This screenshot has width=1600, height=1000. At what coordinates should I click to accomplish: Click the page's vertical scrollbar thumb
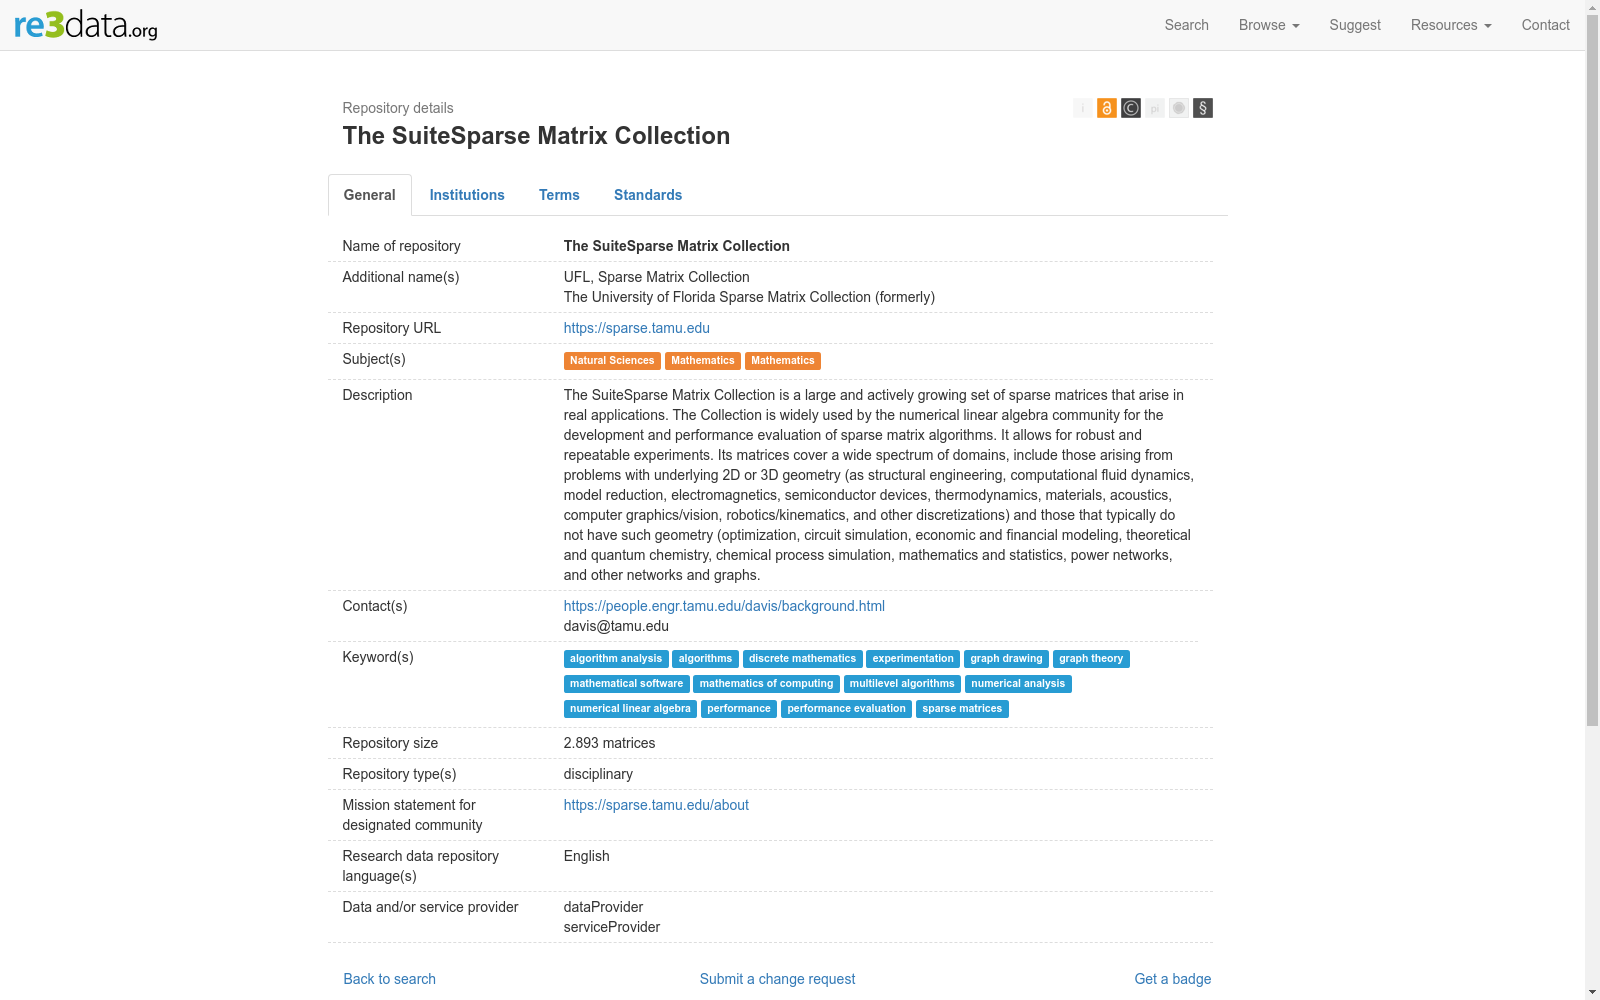(x=1592, y=370)
